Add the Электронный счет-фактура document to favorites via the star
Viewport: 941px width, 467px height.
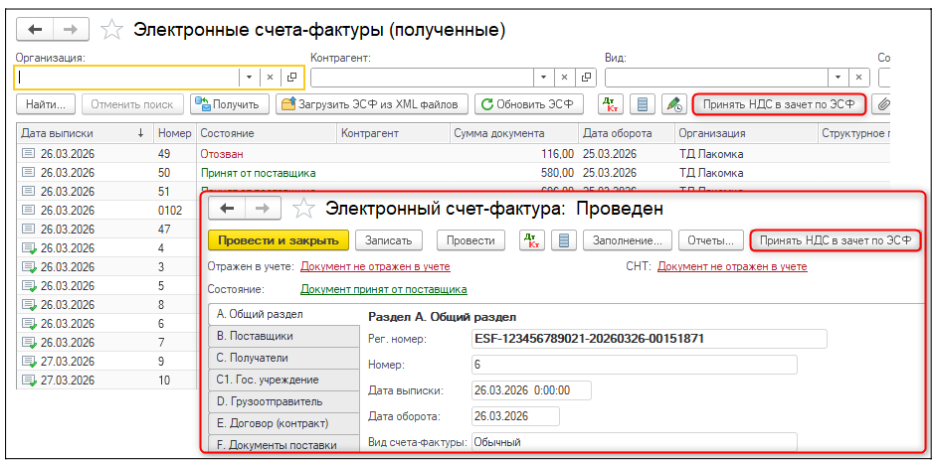pyautogui.click(x=304, y=209)
